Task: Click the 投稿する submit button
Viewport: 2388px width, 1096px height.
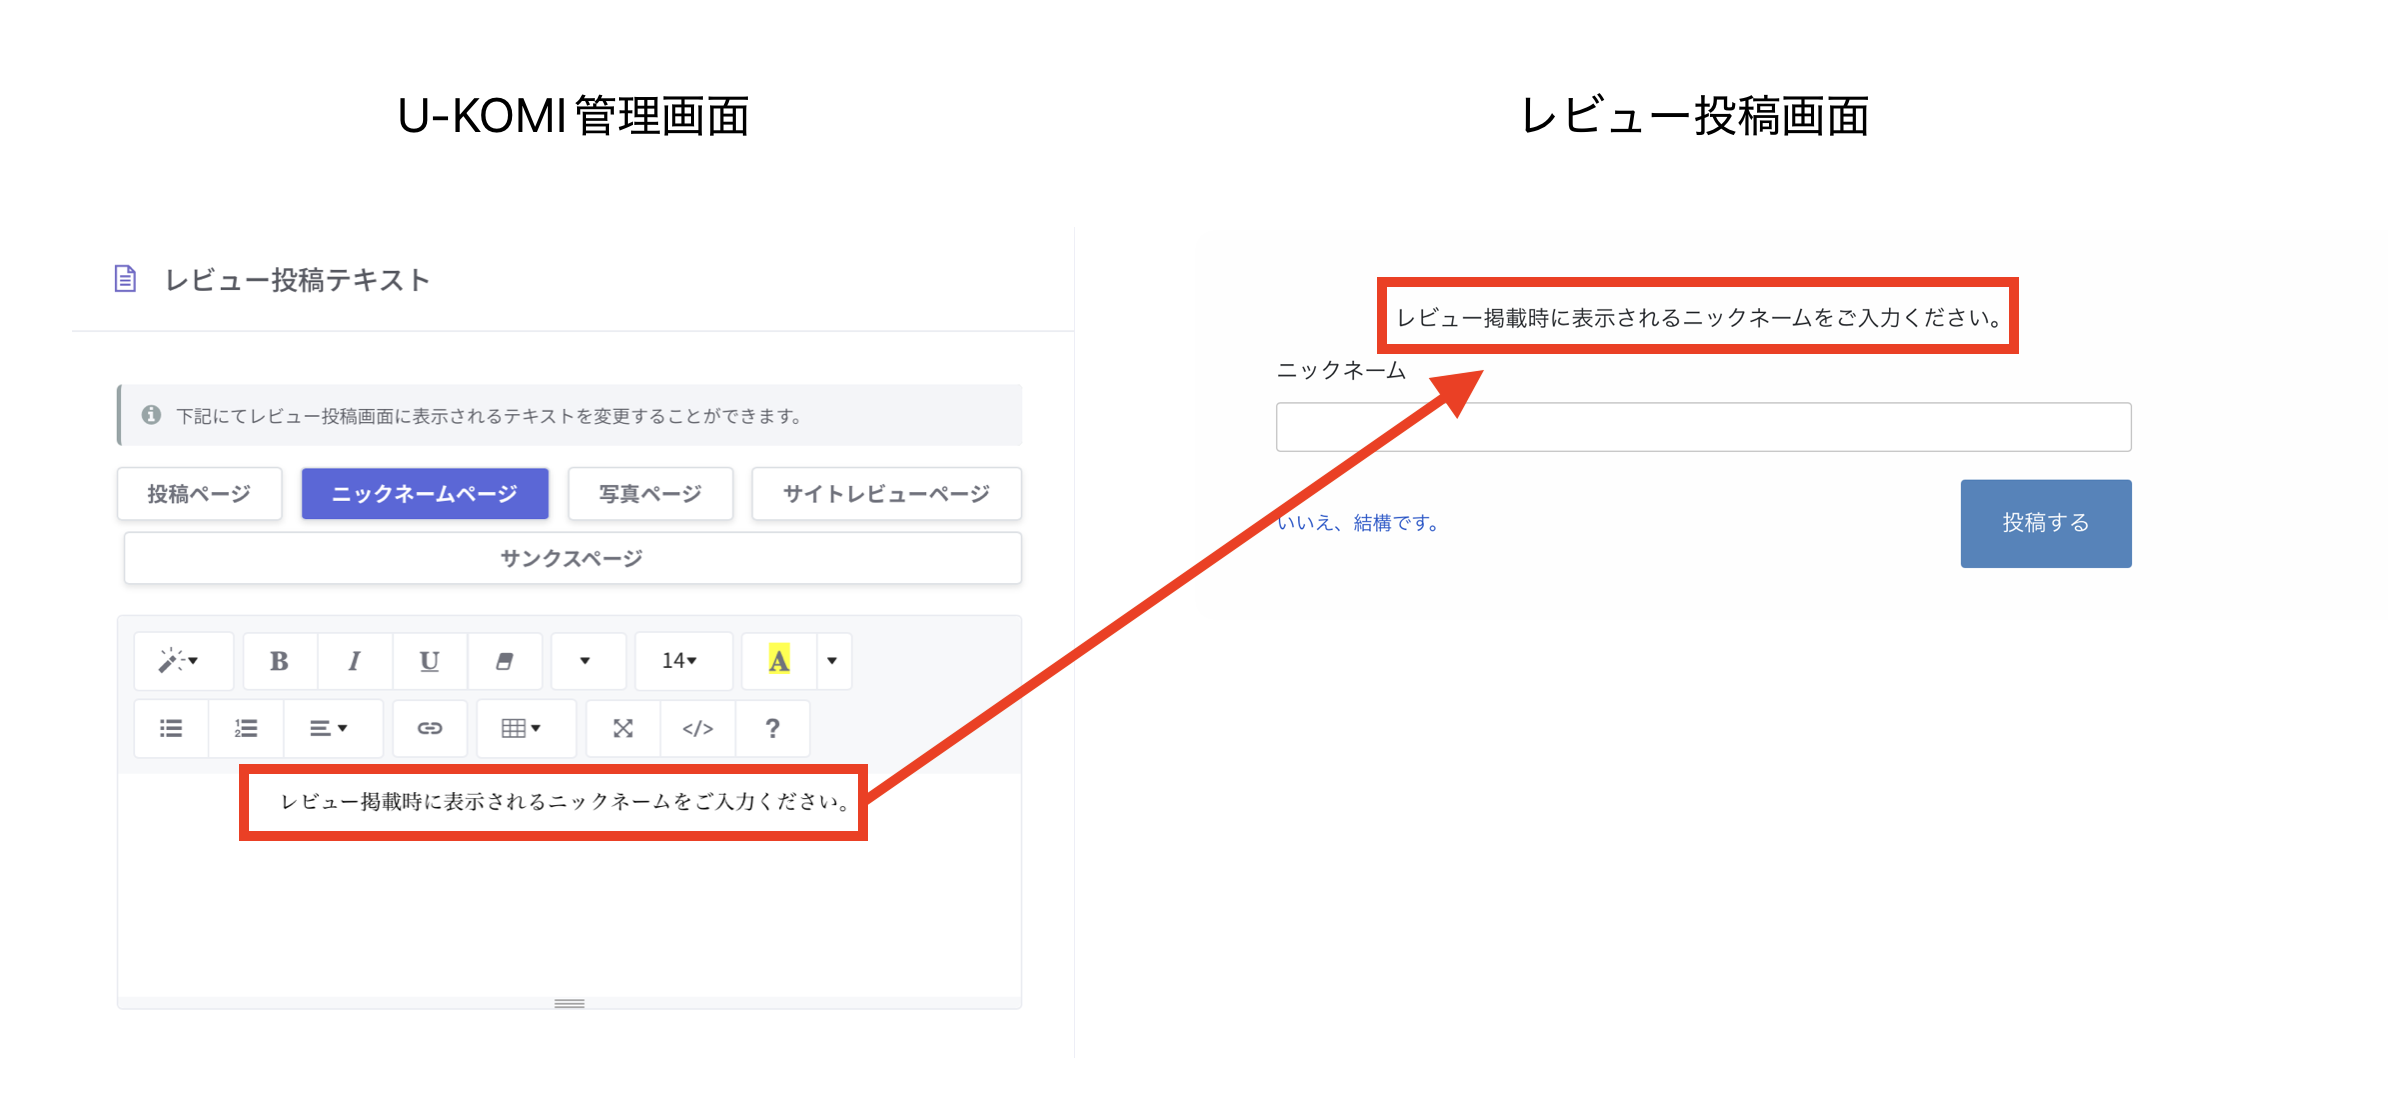Action: (2045, 523)
